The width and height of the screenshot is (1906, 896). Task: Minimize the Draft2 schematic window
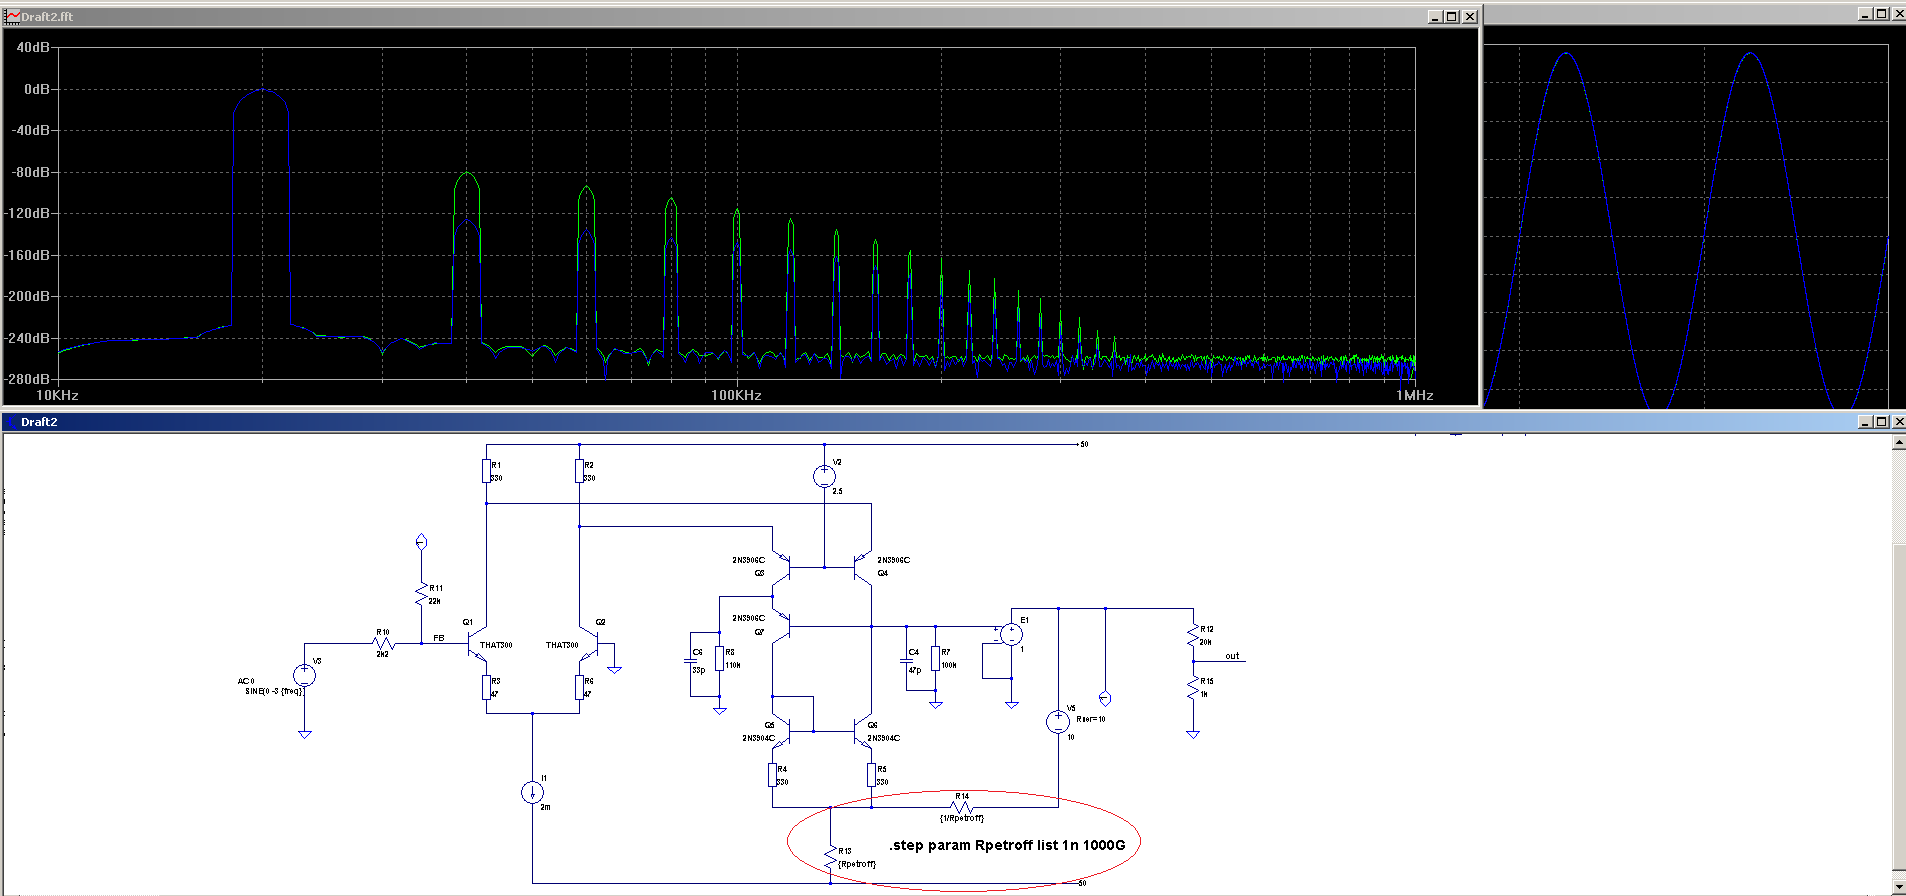(1864, 422)
